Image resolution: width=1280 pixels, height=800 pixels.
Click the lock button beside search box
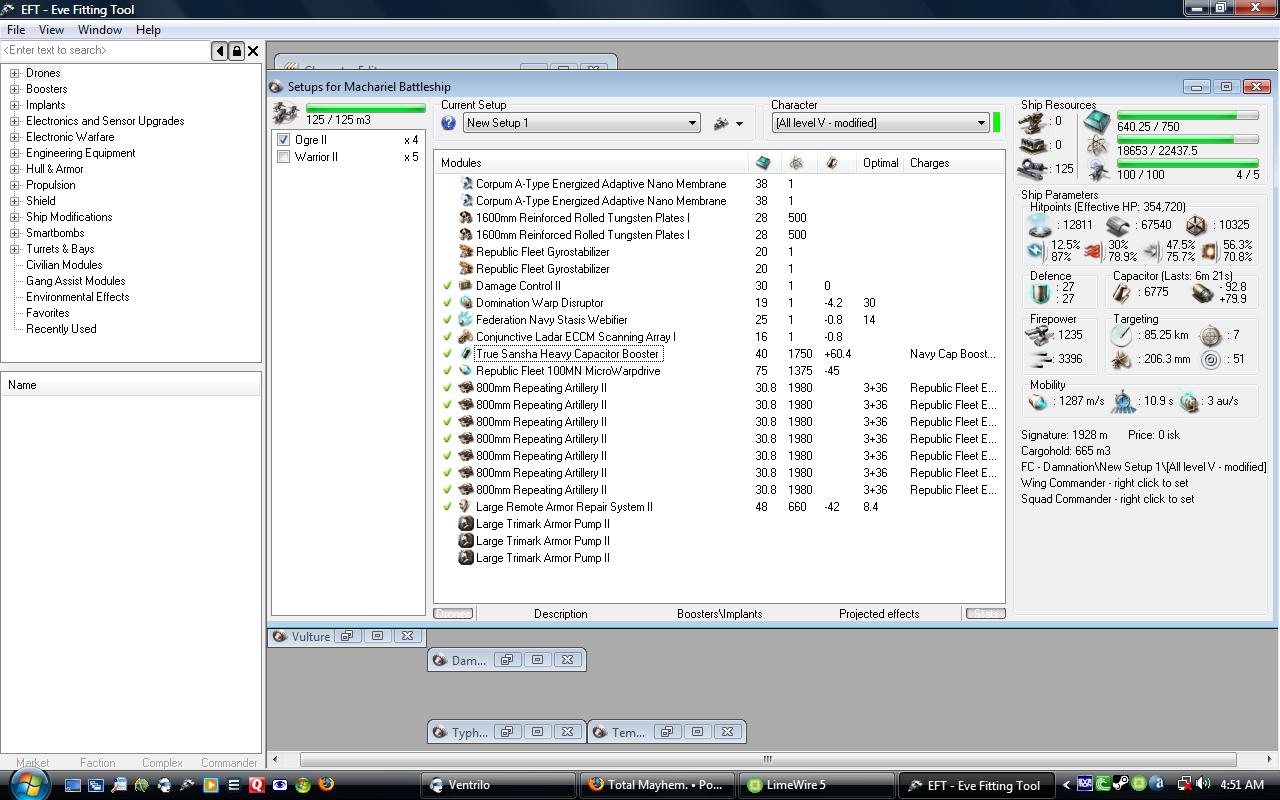[x=237, y=51]
